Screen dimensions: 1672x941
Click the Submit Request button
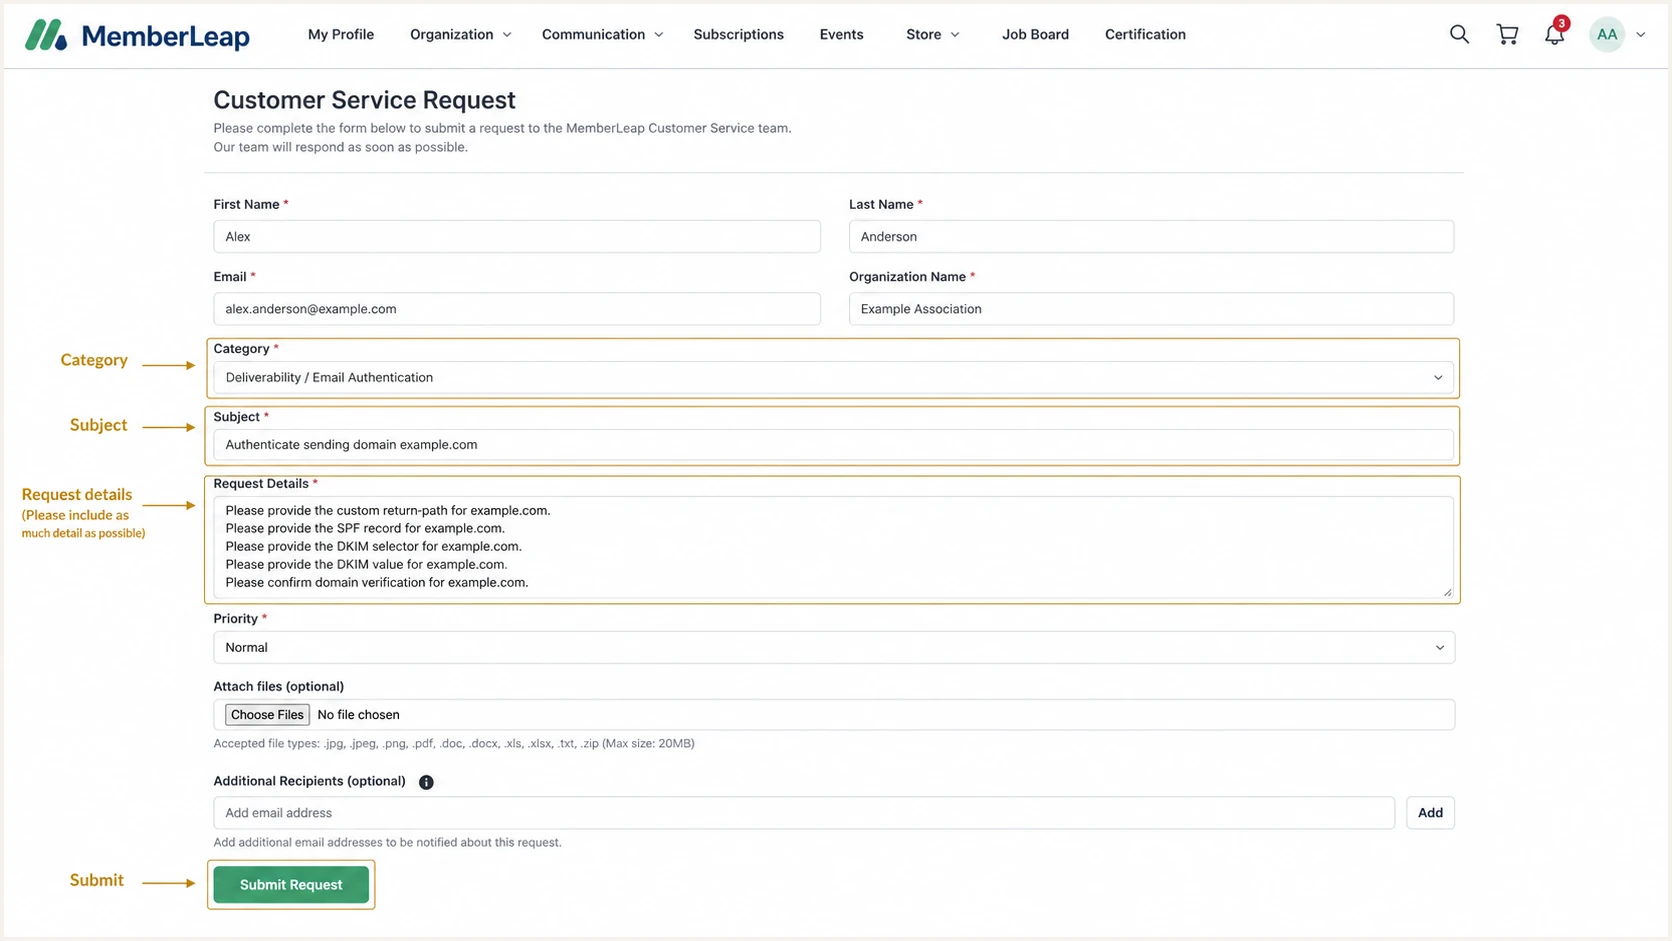291,885
